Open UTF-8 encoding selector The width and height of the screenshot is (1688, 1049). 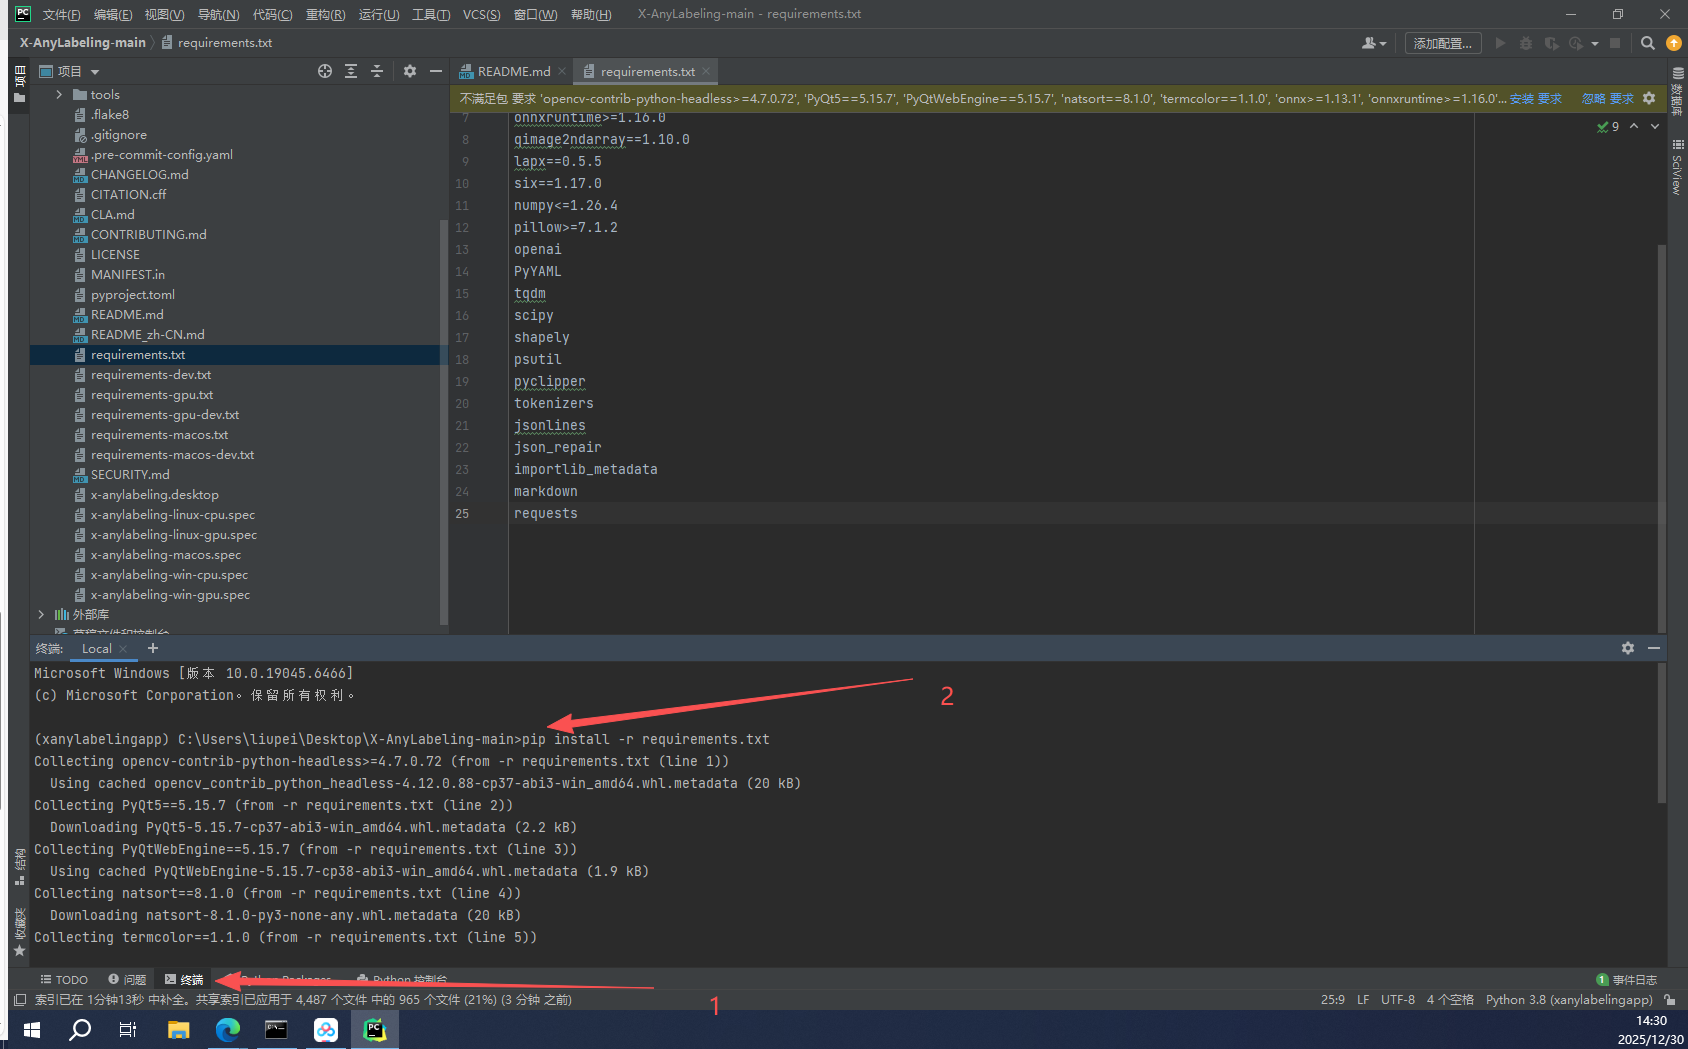pyautogui.click(x=1397, y=999)
